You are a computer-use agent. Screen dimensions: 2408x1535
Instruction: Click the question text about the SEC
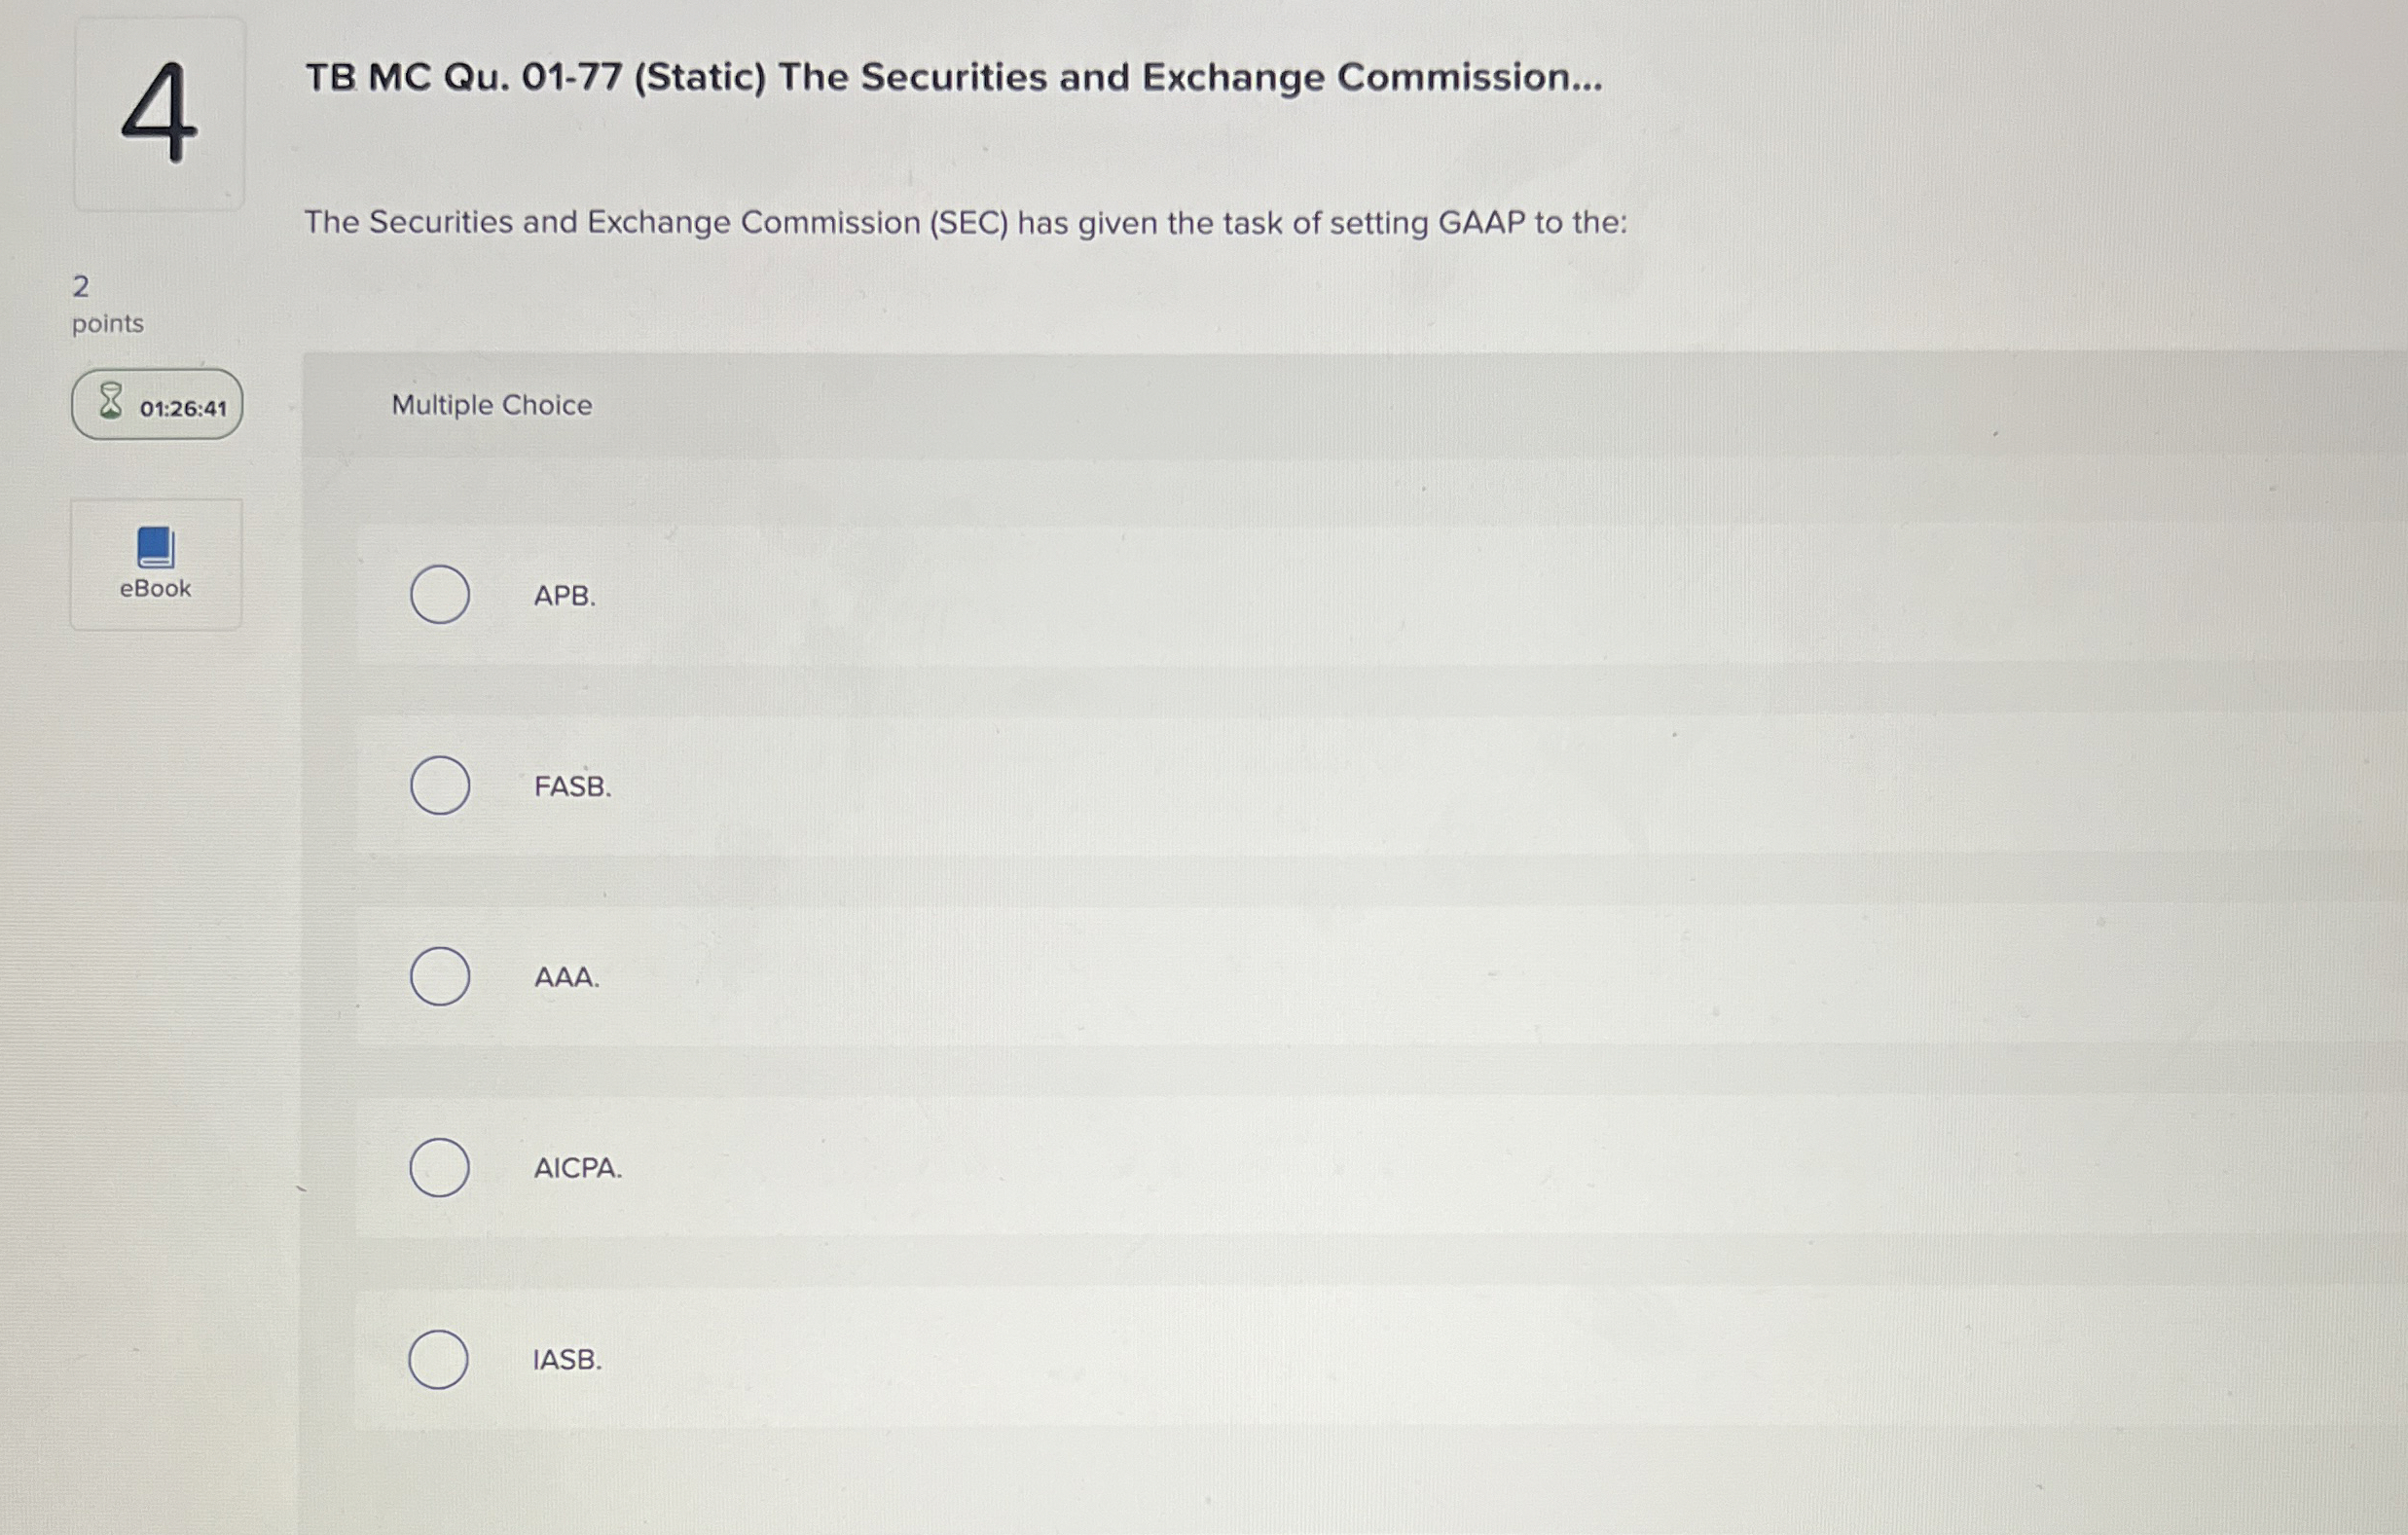[x=965, y=222]
